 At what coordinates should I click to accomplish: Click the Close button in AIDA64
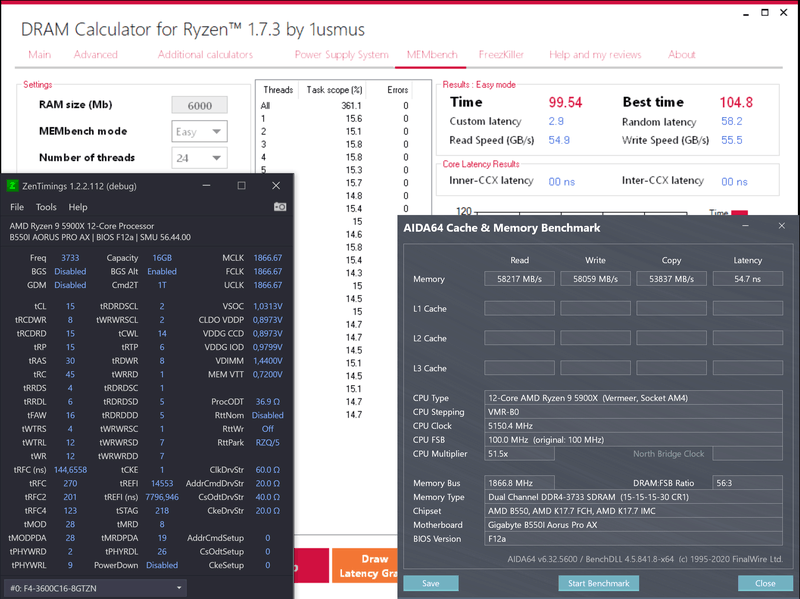tap(765, 583)
